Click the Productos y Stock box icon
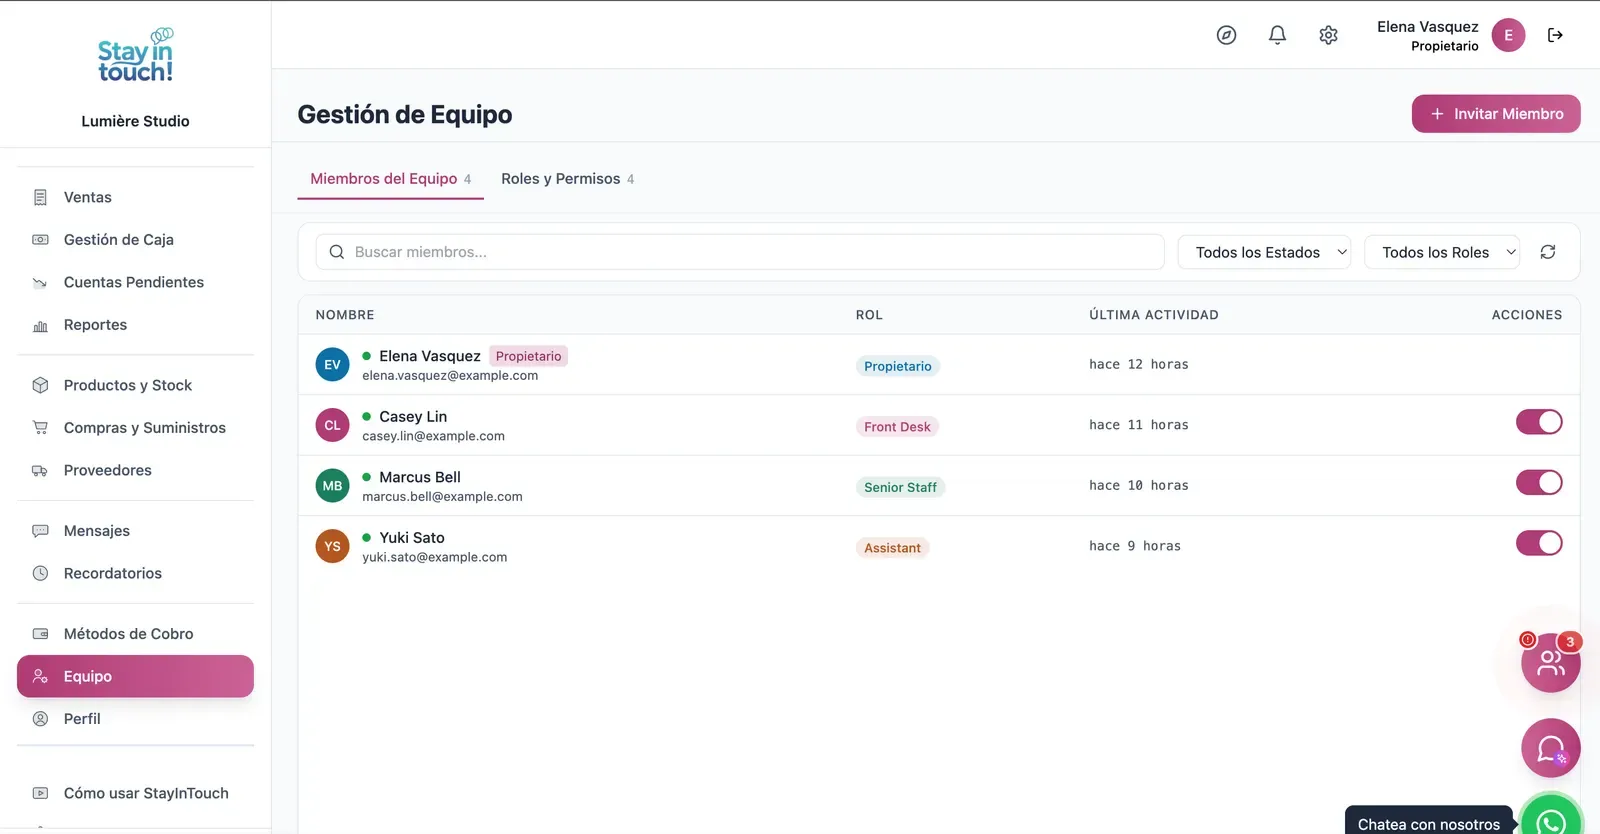This screenshot has width=1600, height=834. [x=40, y=385]
